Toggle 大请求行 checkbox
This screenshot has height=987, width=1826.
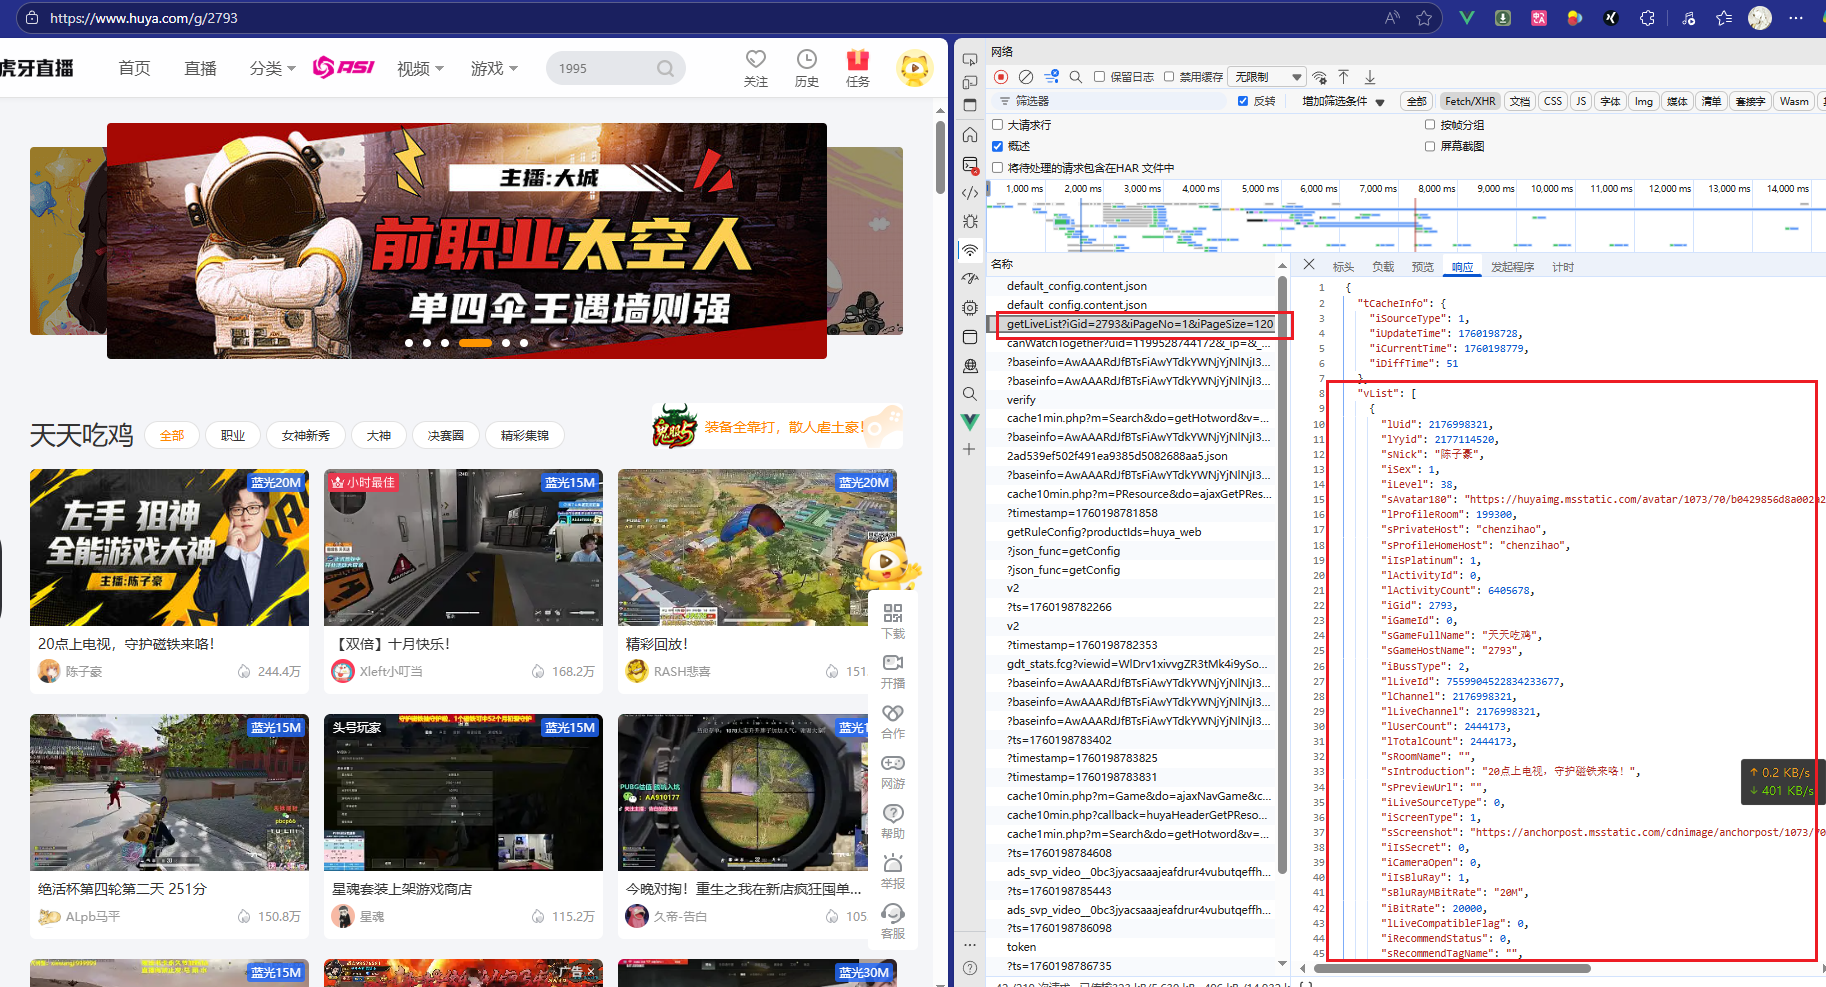click(998, 125)
